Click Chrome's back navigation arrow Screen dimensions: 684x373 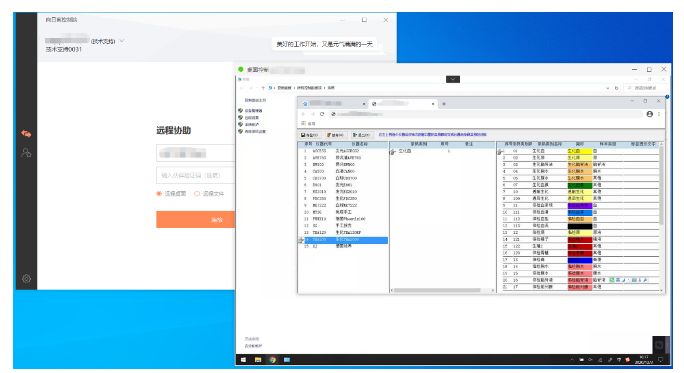point(304,114)
